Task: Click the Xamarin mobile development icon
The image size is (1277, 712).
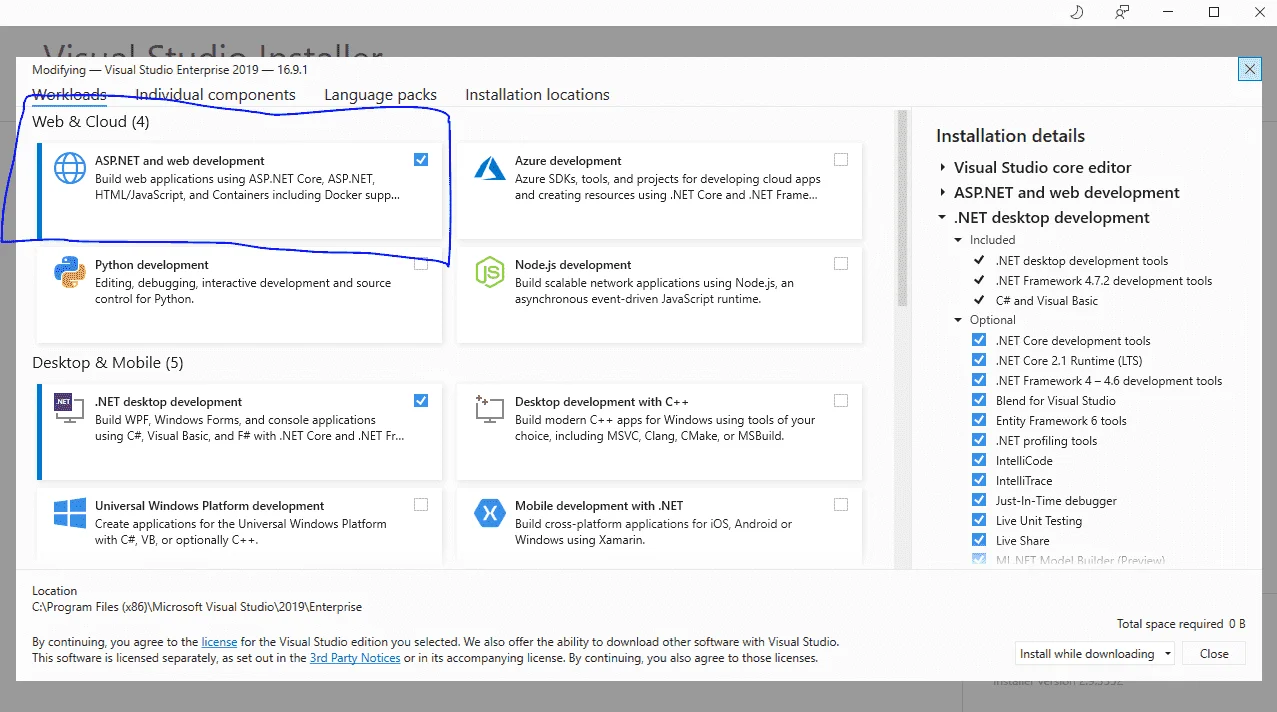Action: (x=490, y=513)
